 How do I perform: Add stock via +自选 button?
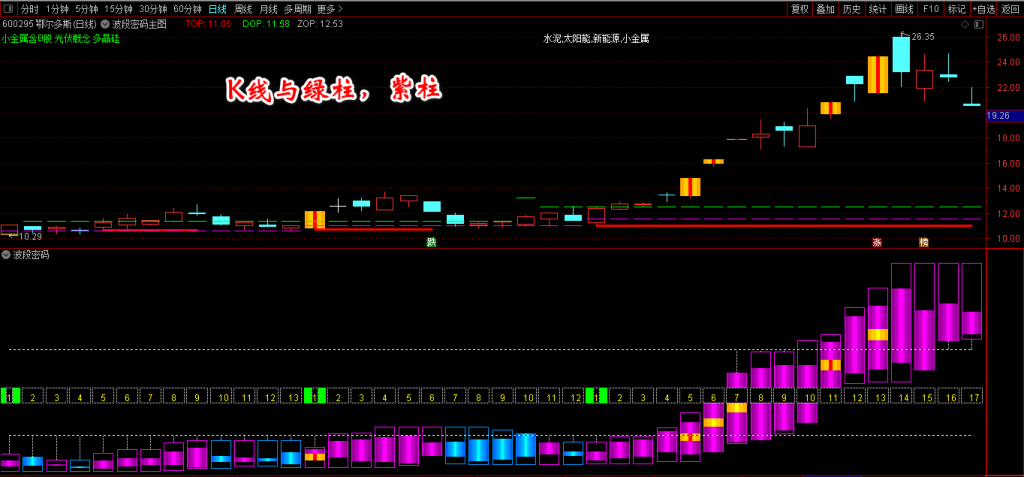click(984, 9)
